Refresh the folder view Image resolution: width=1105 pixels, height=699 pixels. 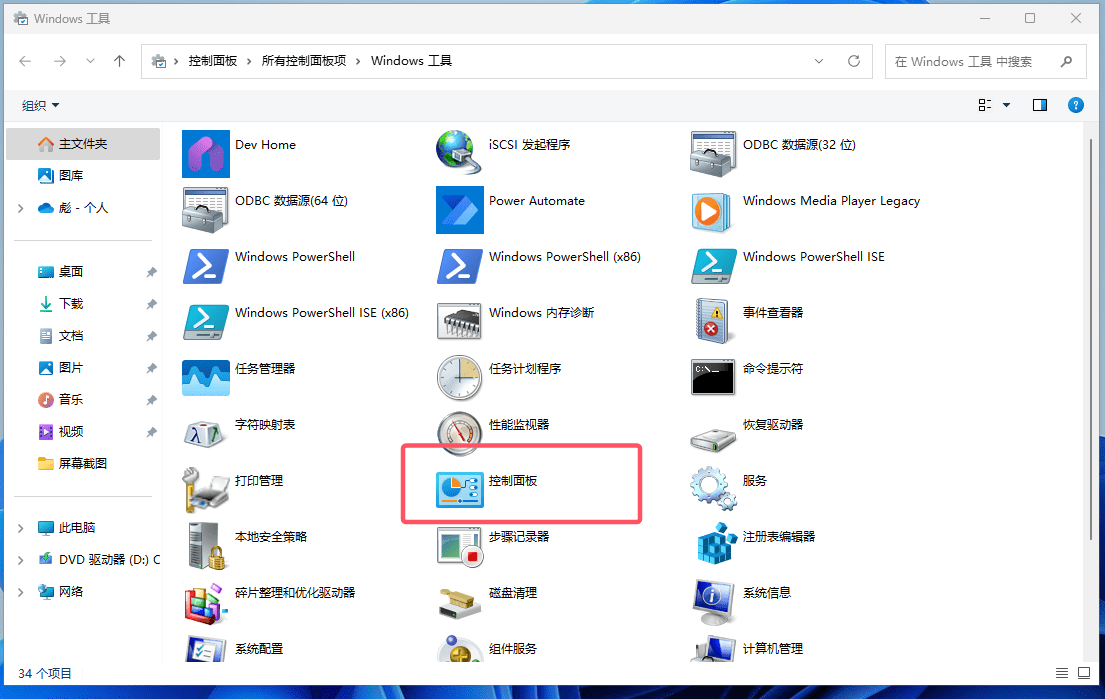click(x=854, y=61)
